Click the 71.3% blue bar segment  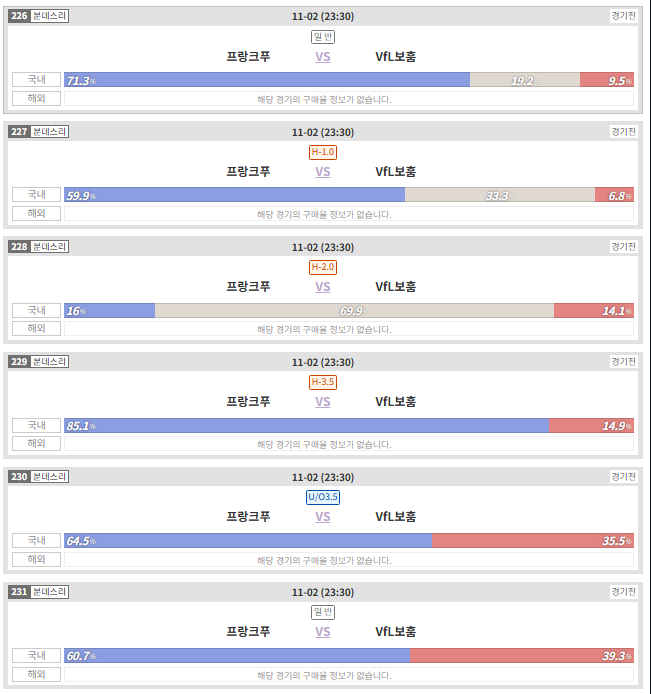point(267,80)
